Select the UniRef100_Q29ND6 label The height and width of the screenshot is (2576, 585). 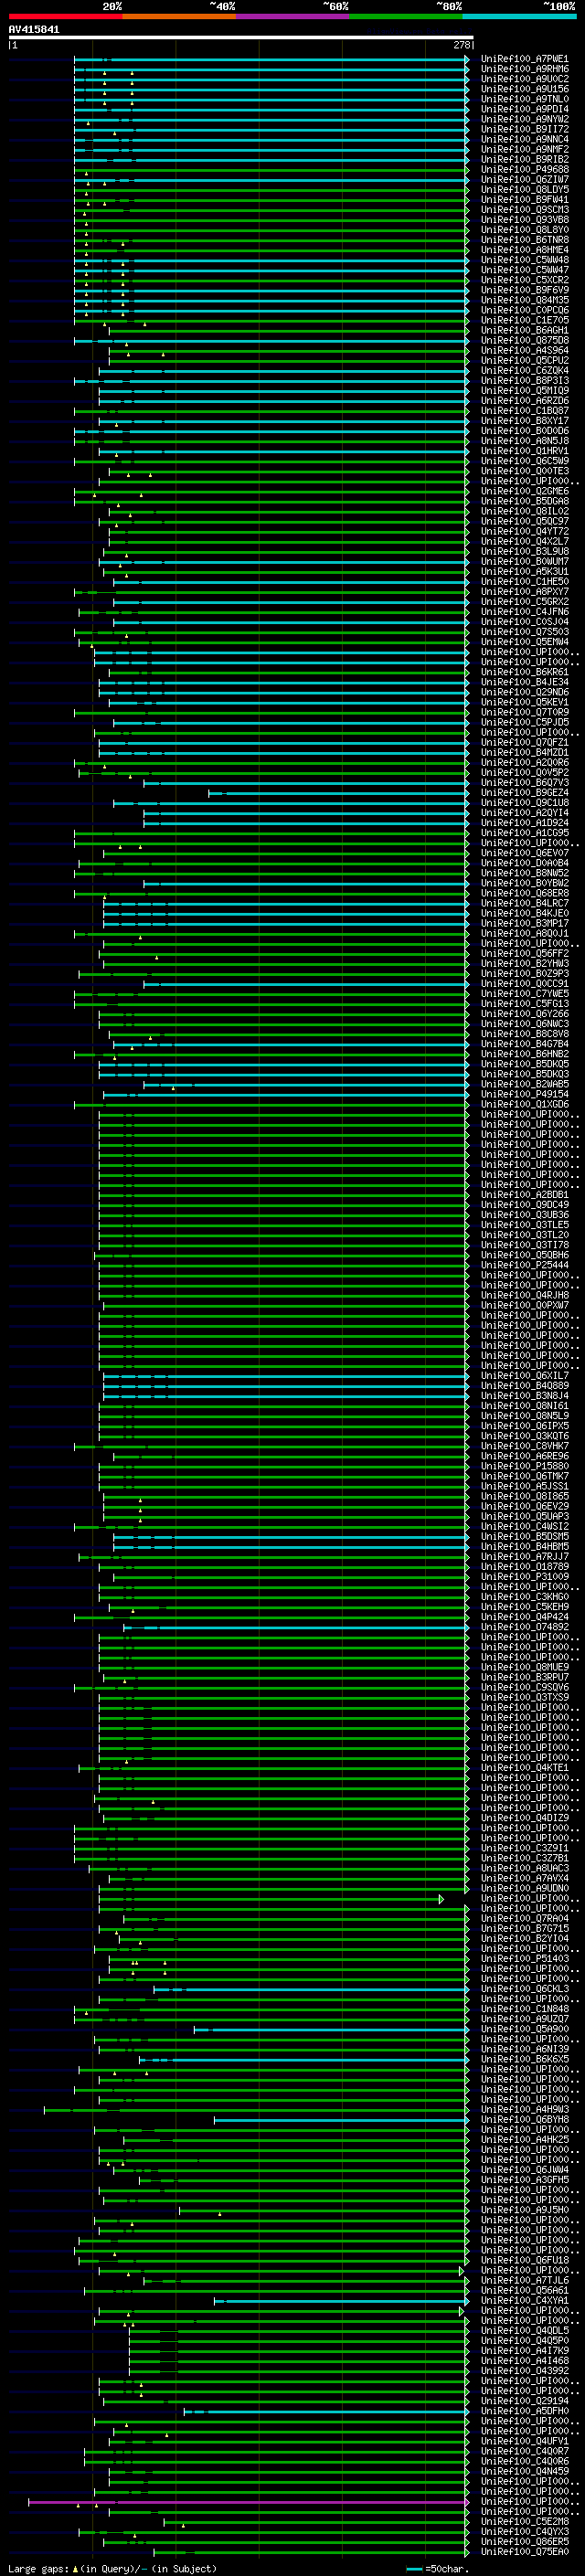coord(524,692)
